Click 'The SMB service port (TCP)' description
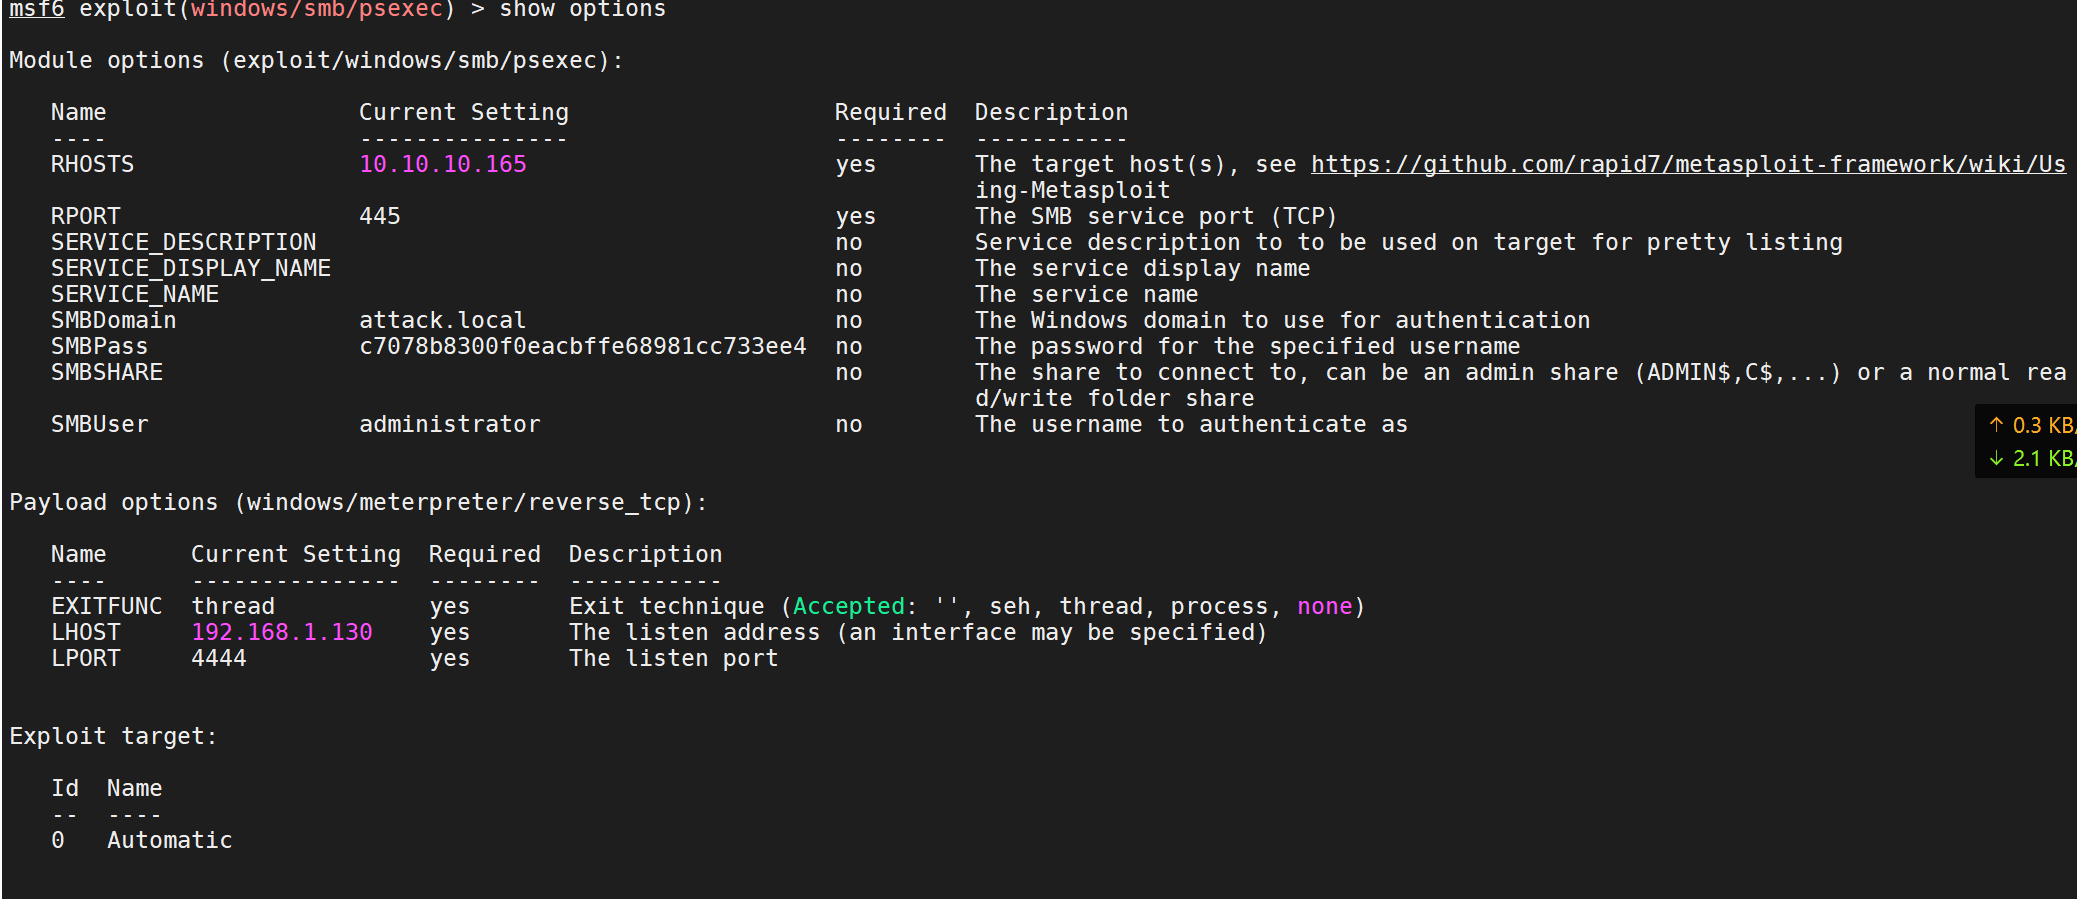2077x899 pixels. point(1156,216)
